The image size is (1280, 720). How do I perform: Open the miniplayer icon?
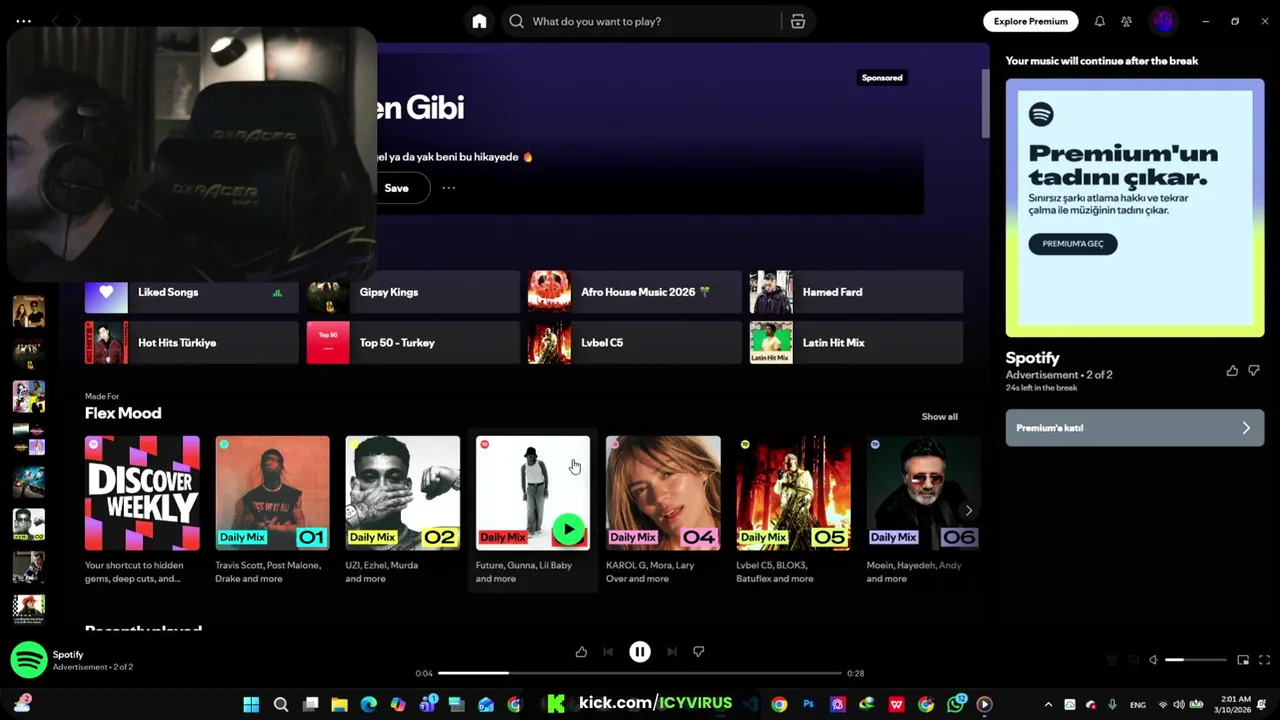[1243, 660]
